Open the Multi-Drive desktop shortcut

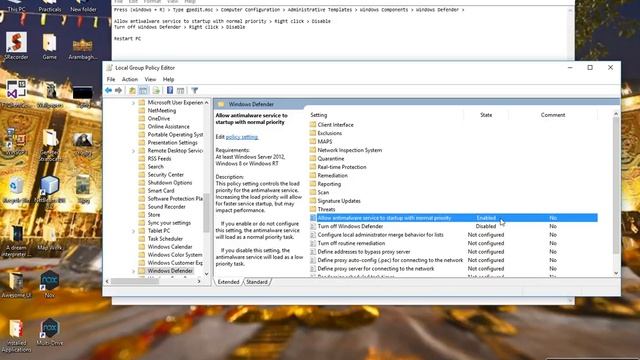click(x=49, y=332)
